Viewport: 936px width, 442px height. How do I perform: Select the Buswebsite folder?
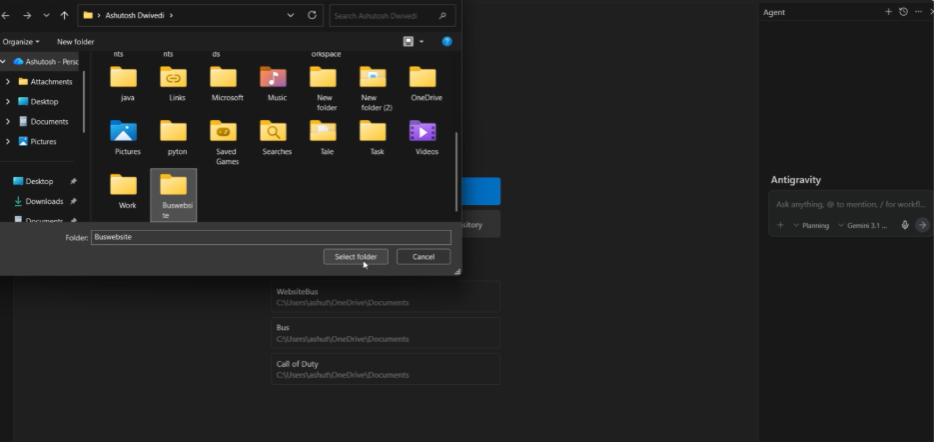(x=174, y=196)
